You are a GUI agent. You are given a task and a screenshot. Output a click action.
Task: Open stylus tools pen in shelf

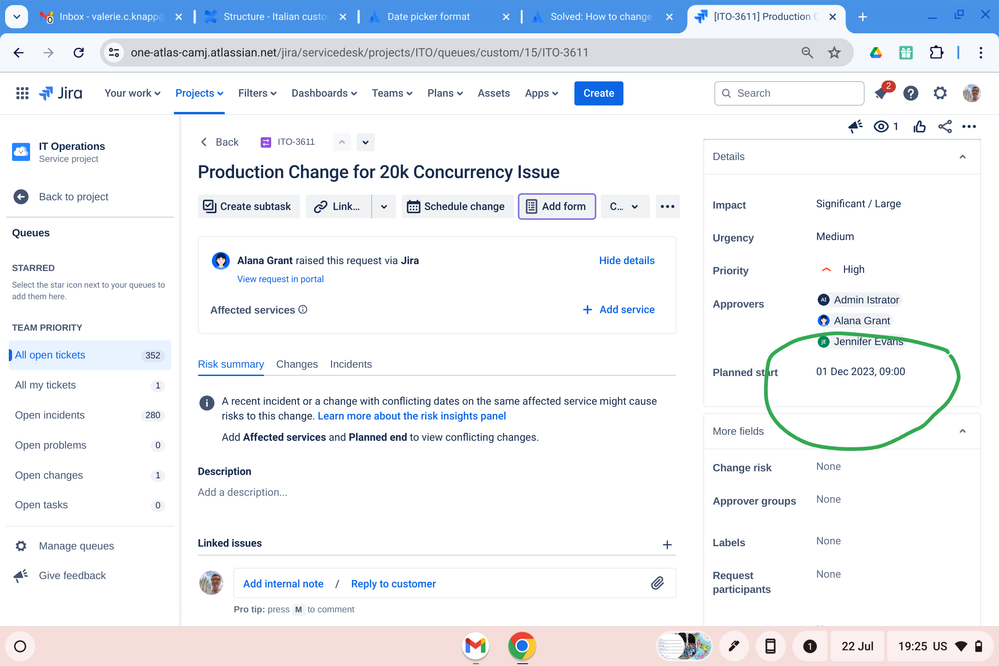[734, 646]
